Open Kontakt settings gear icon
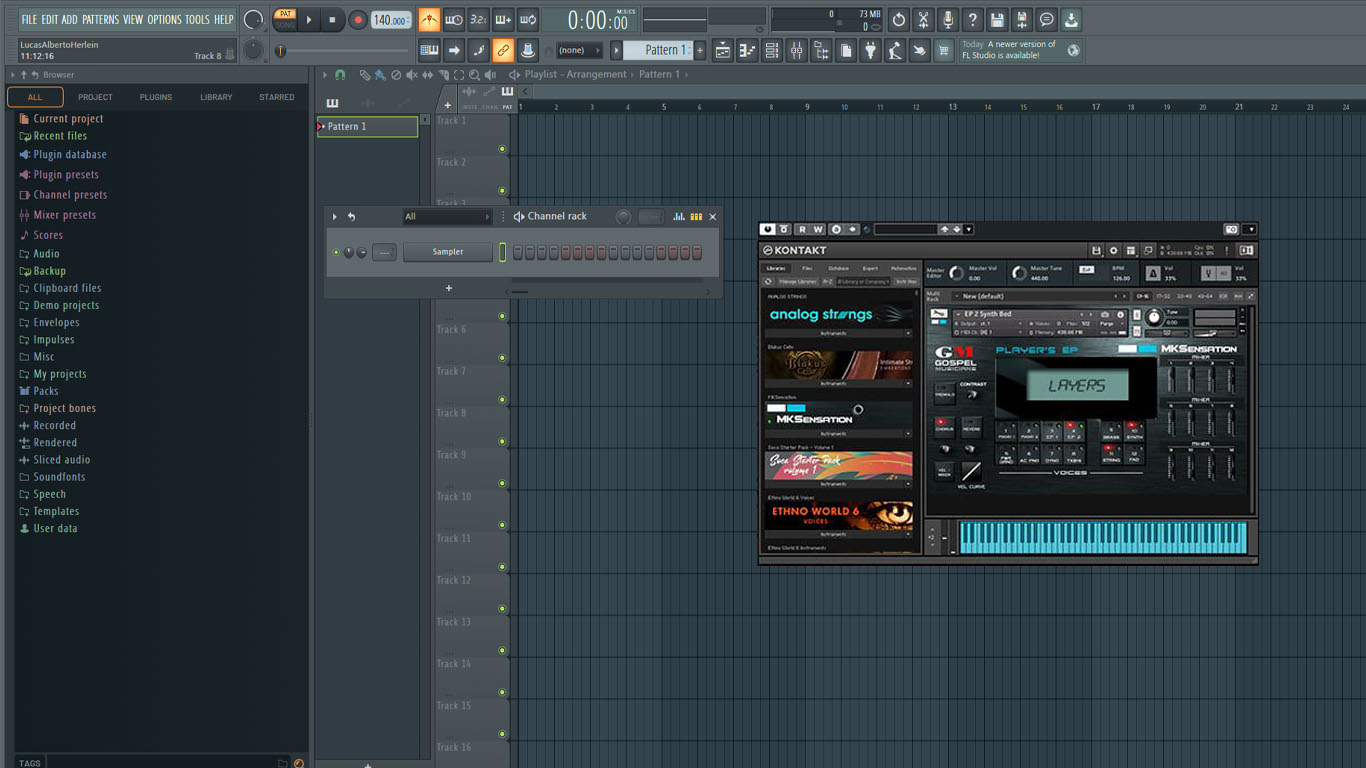 pos(1113,250)
